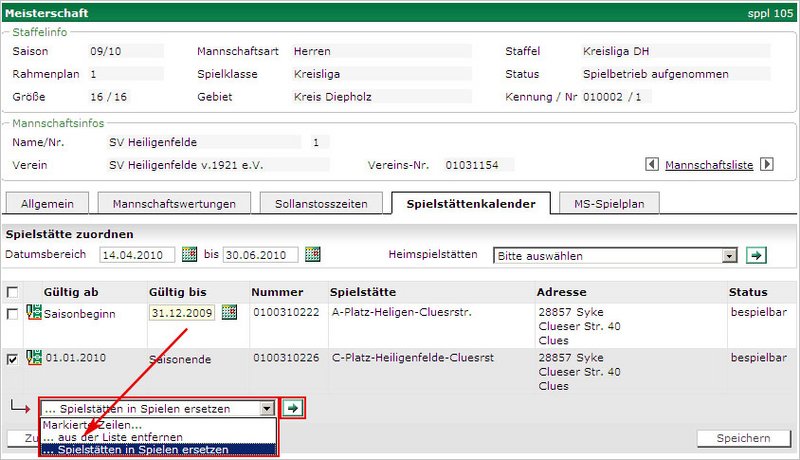
Task: Click the Gültig bis date field 31.12.2009
Action: coord(182,313)
